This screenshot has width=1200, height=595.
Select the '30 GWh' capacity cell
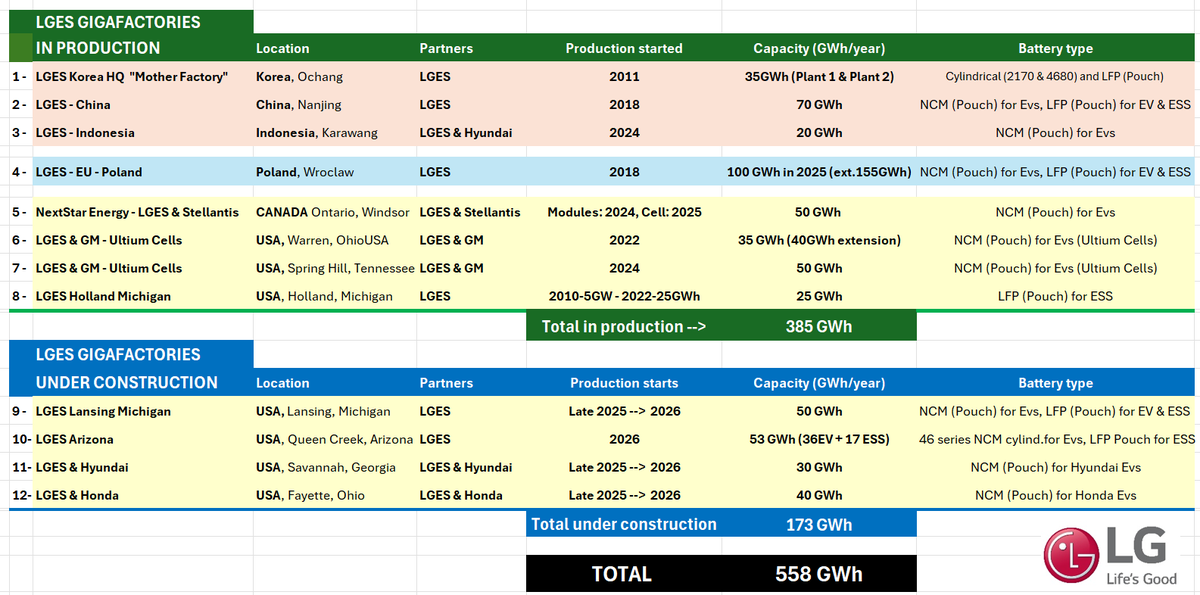coord(819,467)
